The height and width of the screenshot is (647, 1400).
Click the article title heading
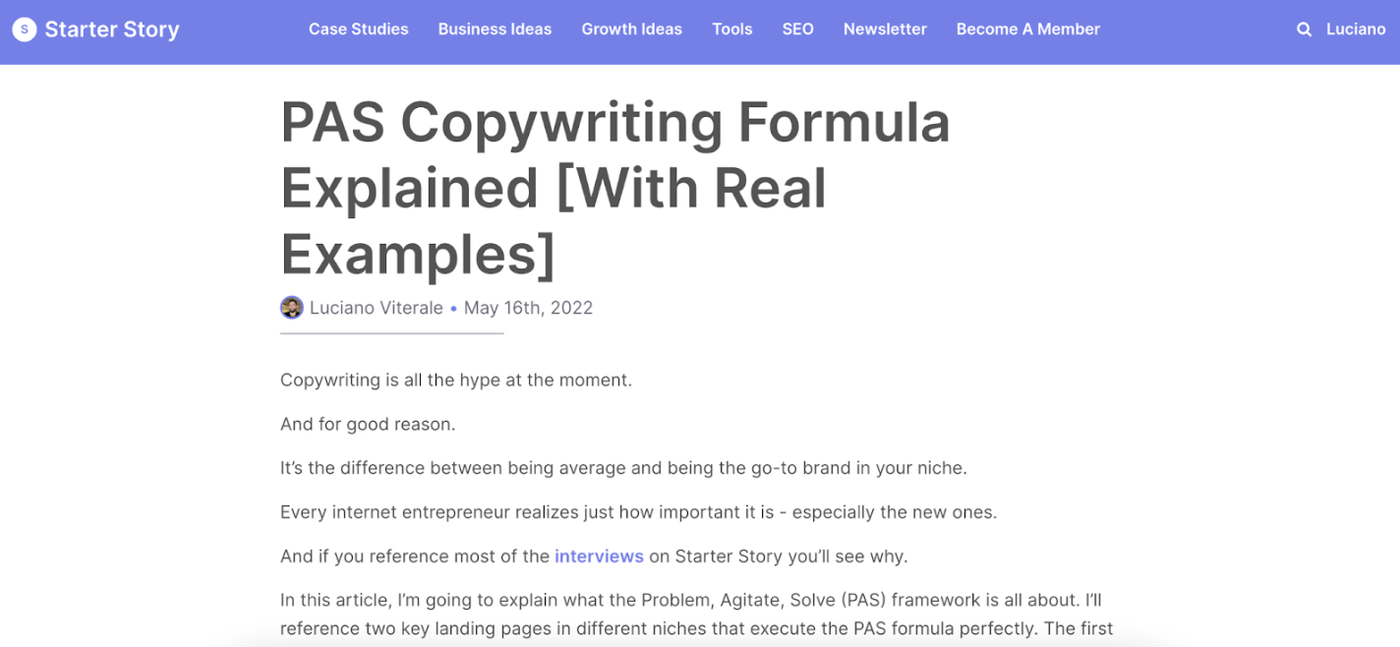[x=615, y=188]
